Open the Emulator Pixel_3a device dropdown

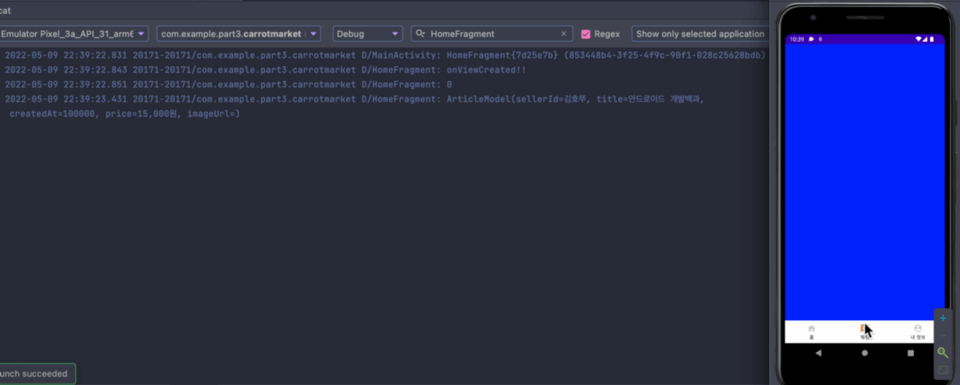[73, 34]
